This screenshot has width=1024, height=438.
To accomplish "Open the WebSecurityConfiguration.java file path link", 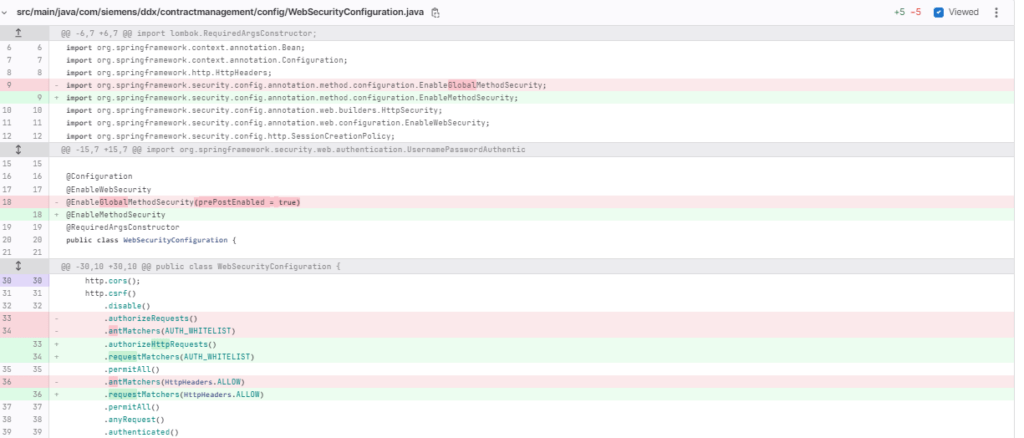I will [x=220, y=12].
